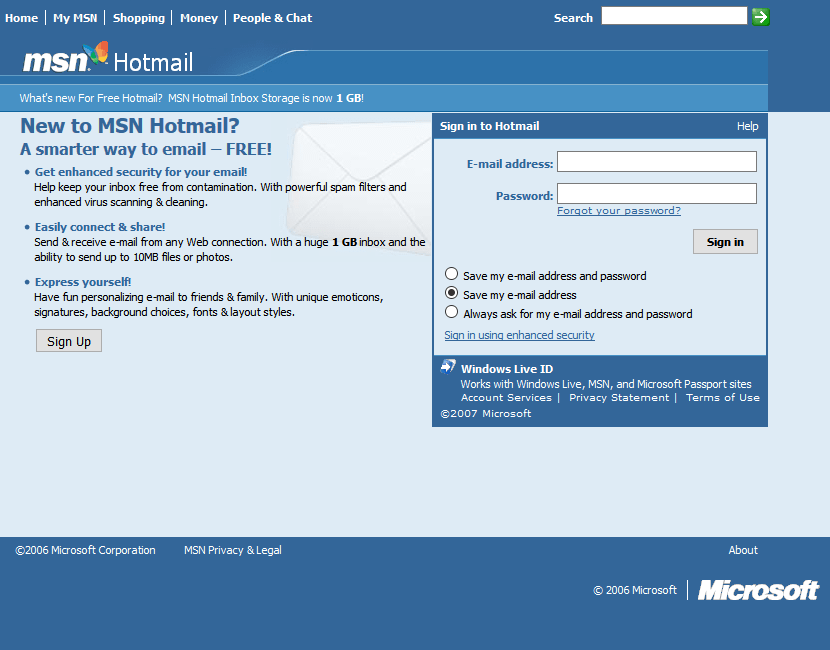Open MSN Privacy & Legal
Viewport: 830px width, 650px height.
click(233, 550)
